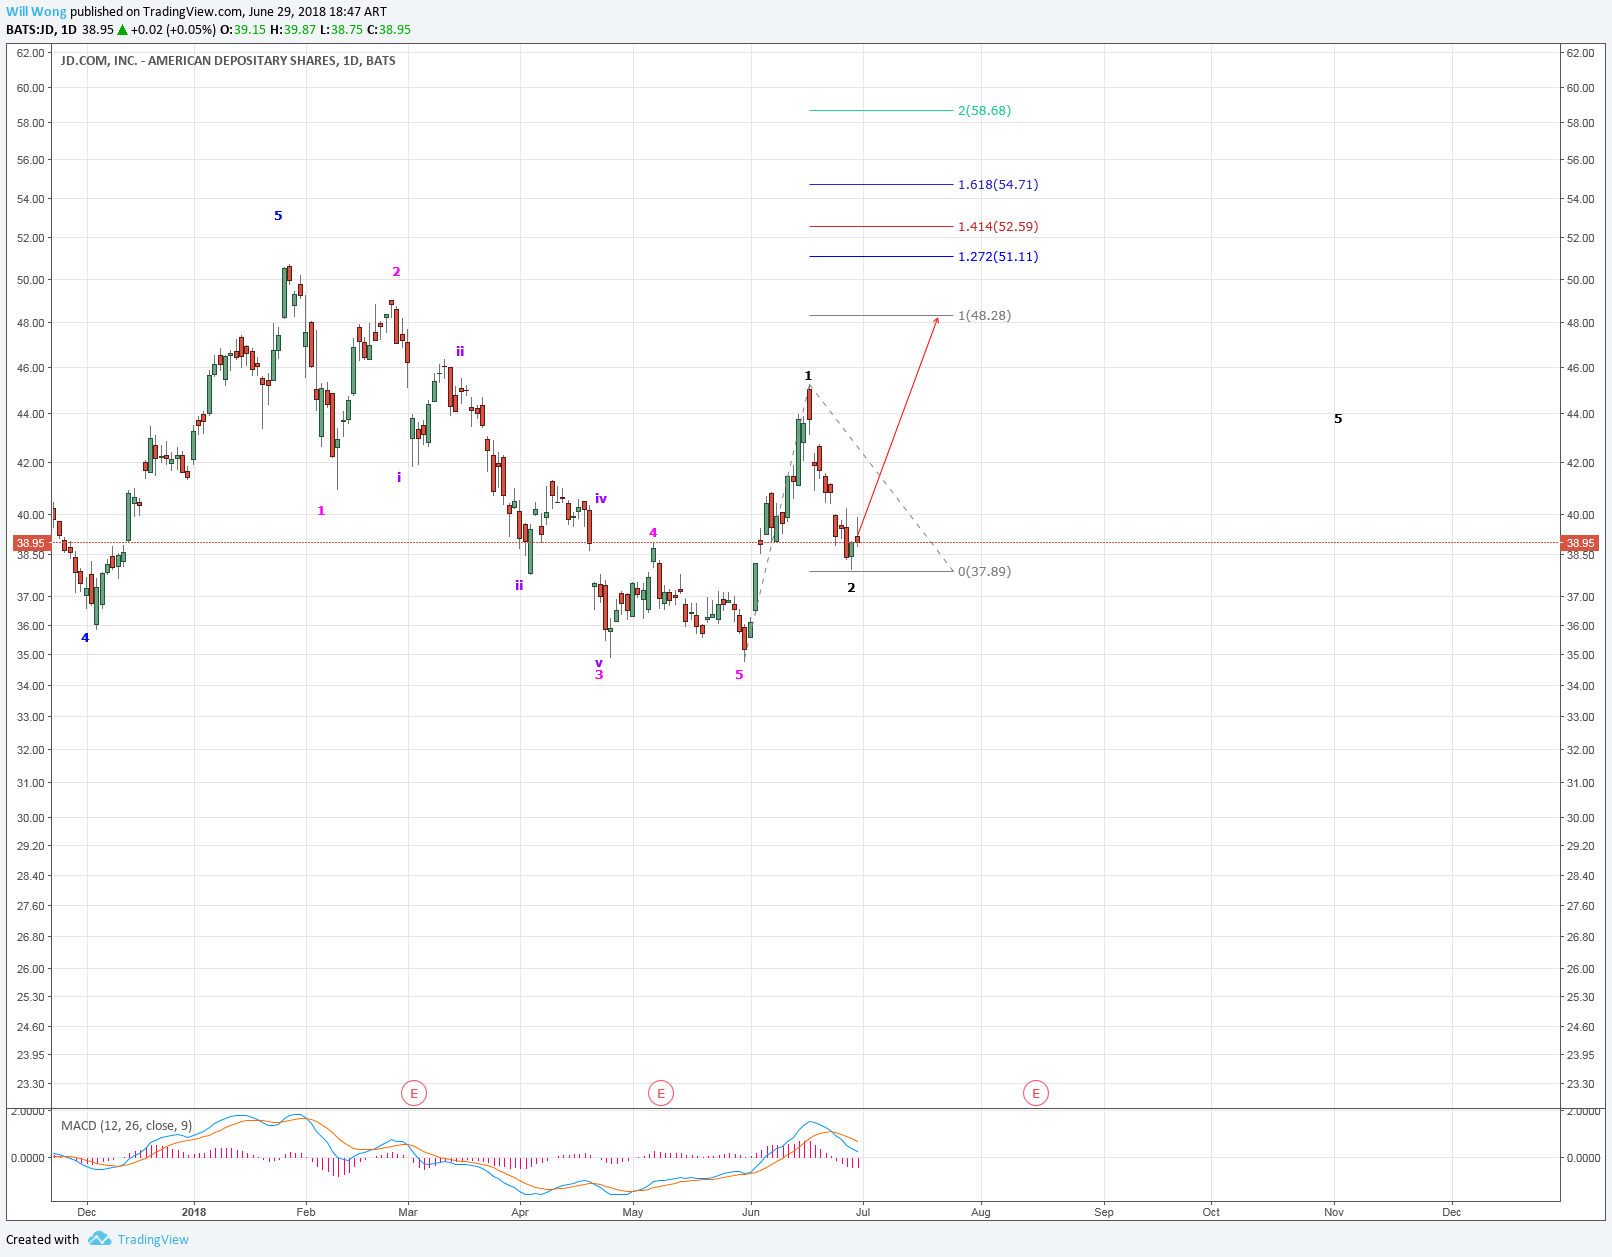Viewport: 1612px width, 1257px height.
Task: Select the 0(37.89) Fibonacci level label
Action: pyautogui.click(x=984, y=572)
